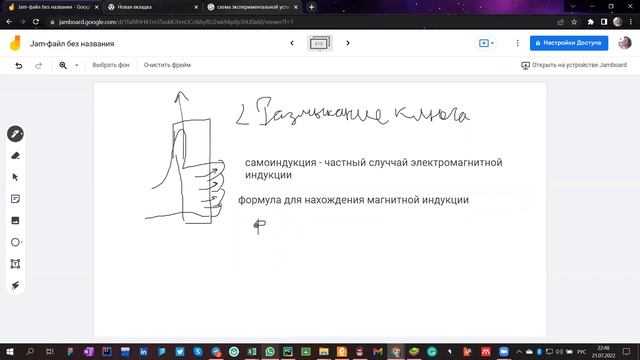Open Skype from the taskbar
The height and width of the screenshot is (360, 640).
198,351
